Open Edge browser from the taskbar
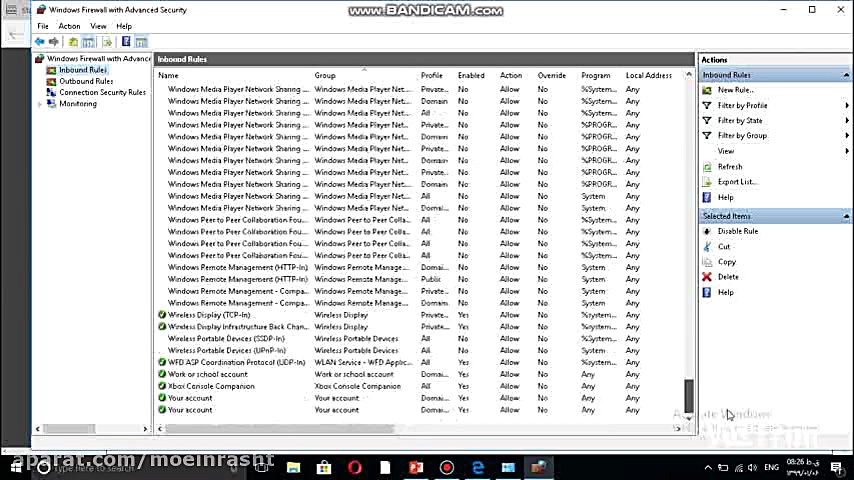 pyautogui.click(x=478, y=467)
